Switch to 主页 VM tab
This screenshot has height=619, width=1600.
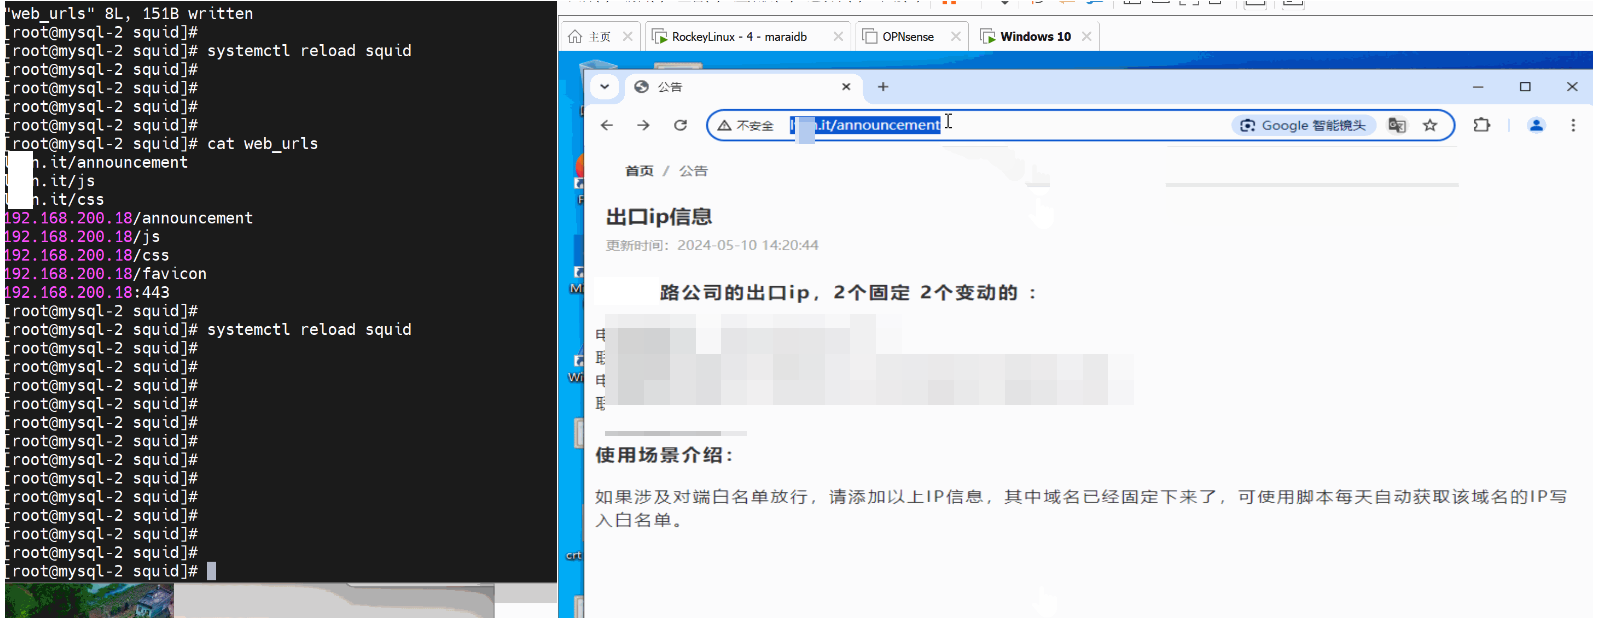(x=599, y=36)
